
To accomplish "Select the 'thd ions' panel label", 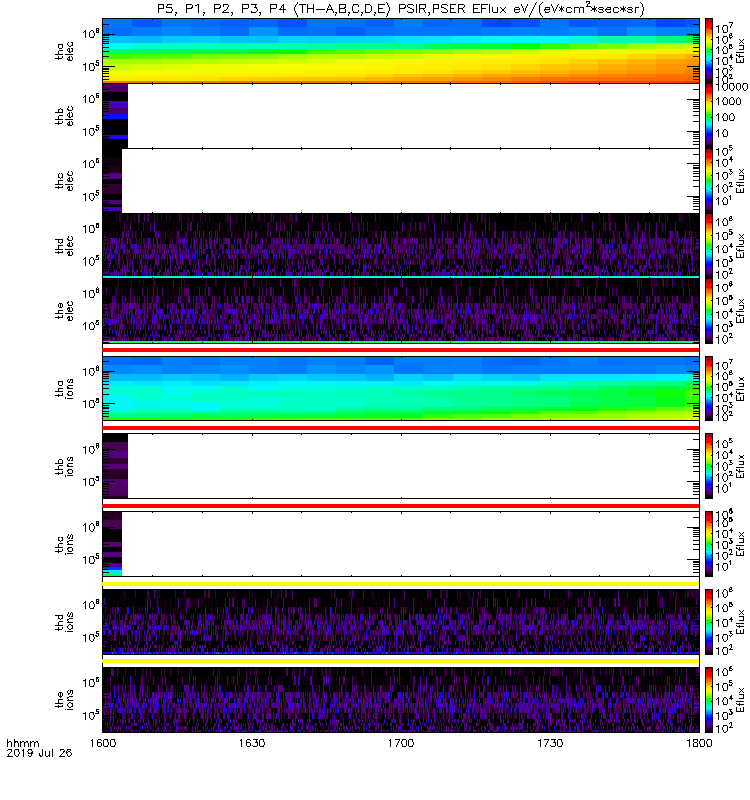I will (x=64, y=622).
